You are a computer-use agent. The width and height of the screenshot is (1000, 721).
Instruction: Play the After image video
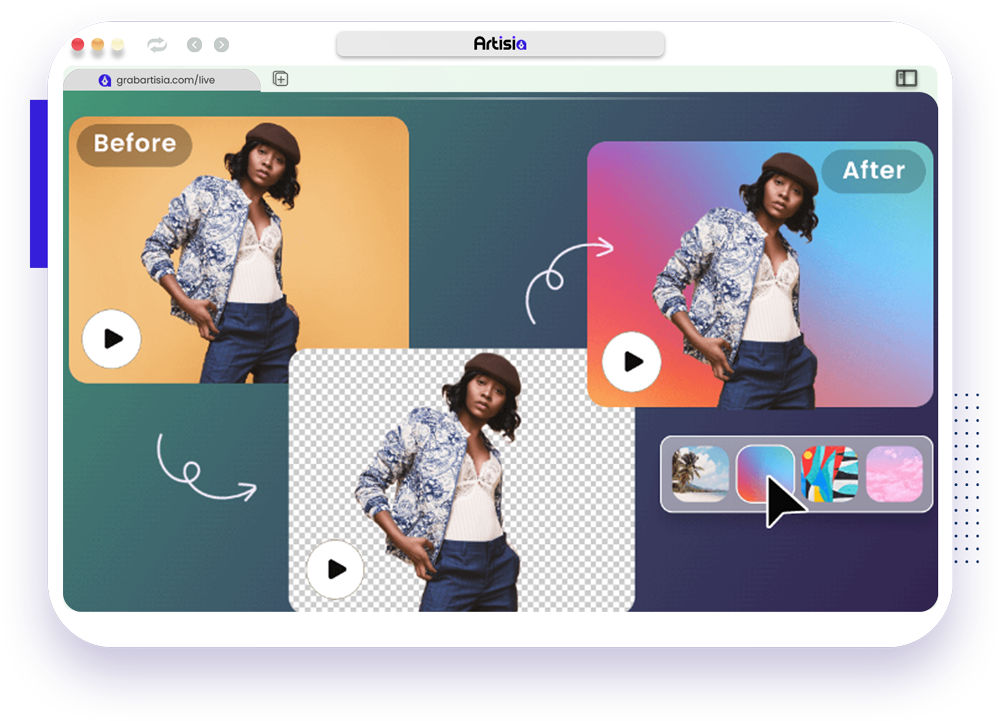631,361
